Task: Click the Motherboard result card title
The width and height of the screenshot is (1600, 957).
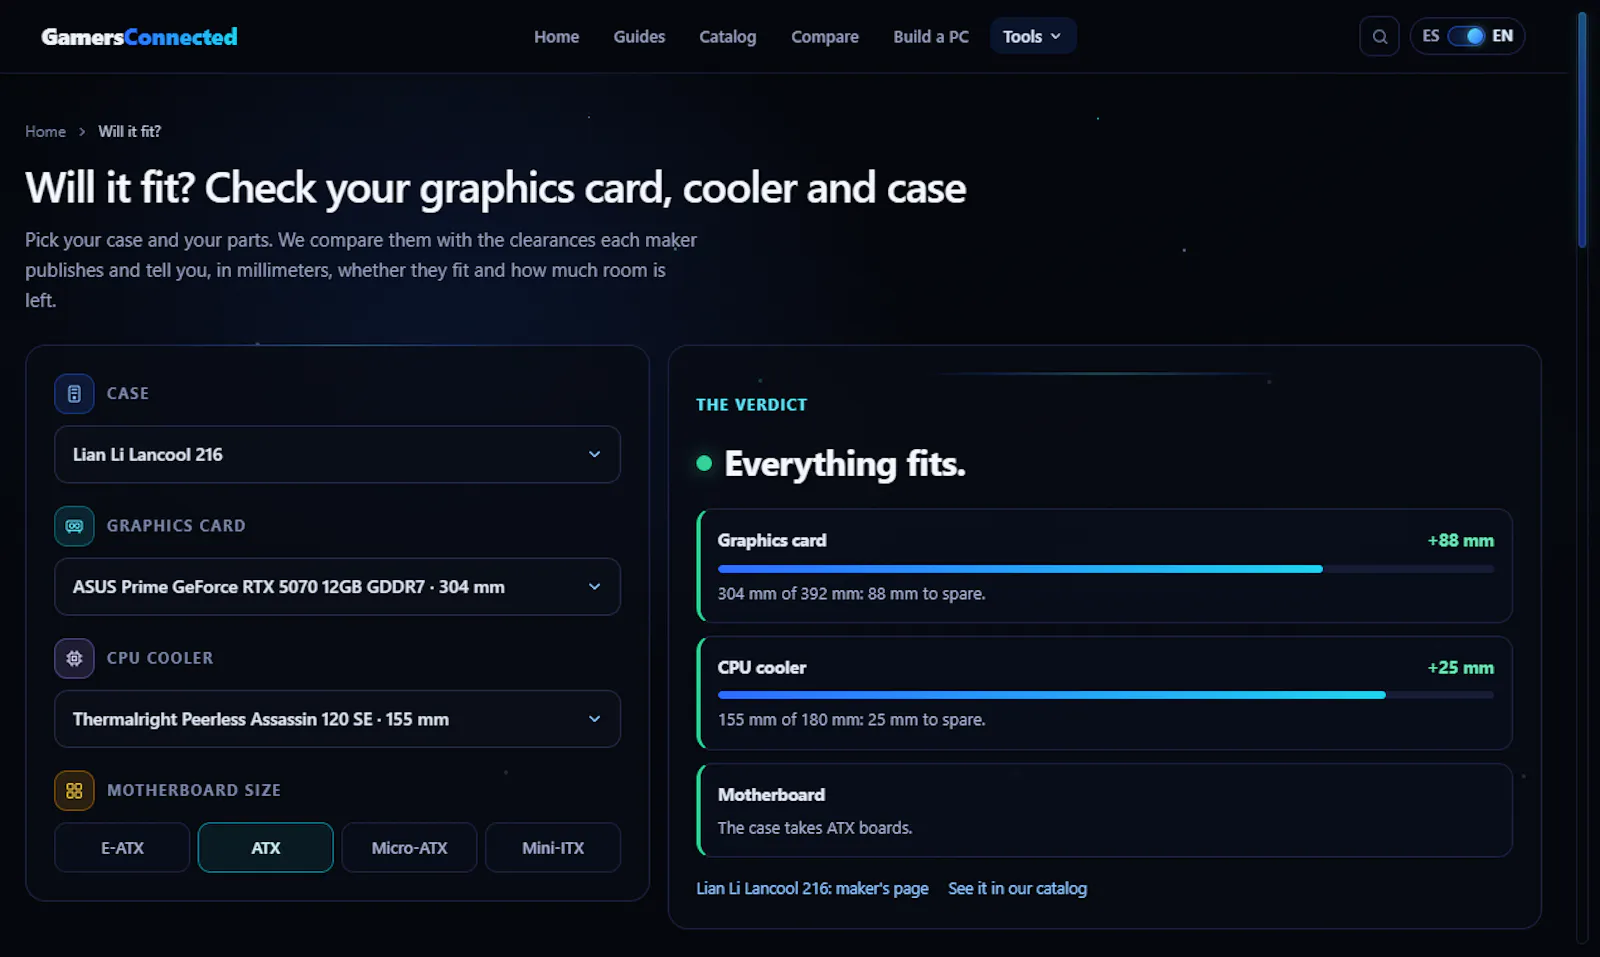Action: pyautogui.click(x=771, y=795)
